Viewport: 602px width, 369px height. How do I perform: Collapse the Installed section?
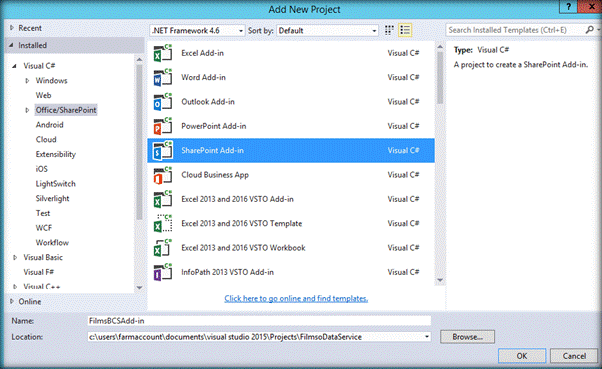coord(12,45)
